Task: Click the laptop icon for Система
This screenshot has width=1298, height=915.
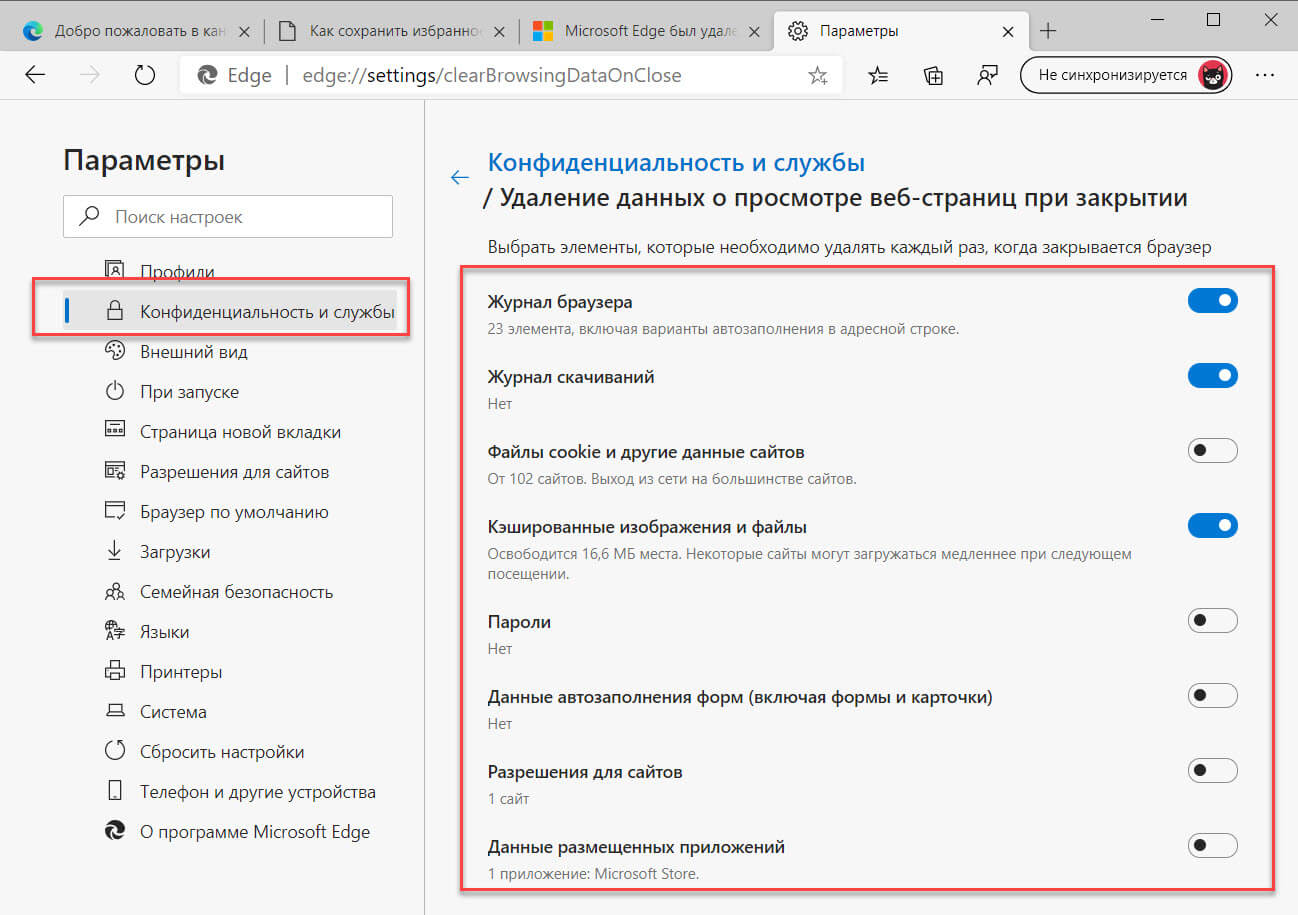Action: pos(115,711)
